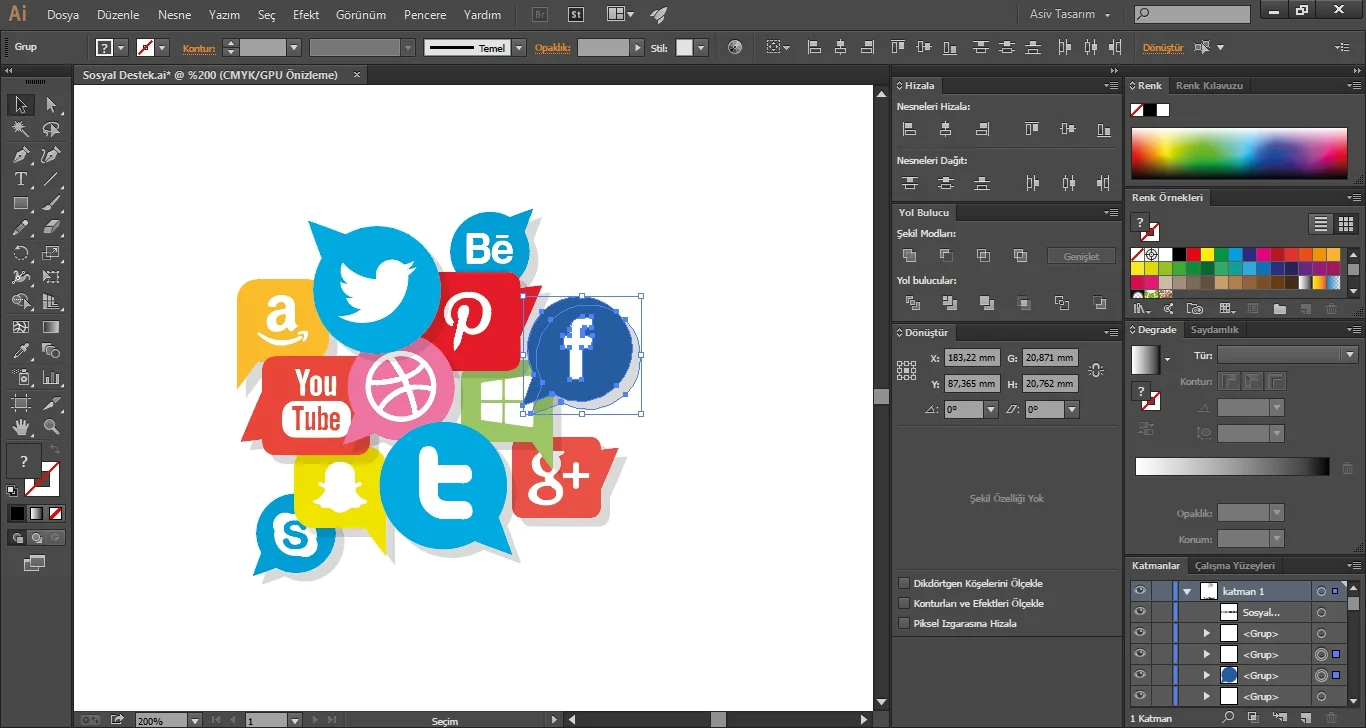The height and width of the screenshot is (728, 1366).
Task: Open the Pencere menu
Action: point(425,15)
